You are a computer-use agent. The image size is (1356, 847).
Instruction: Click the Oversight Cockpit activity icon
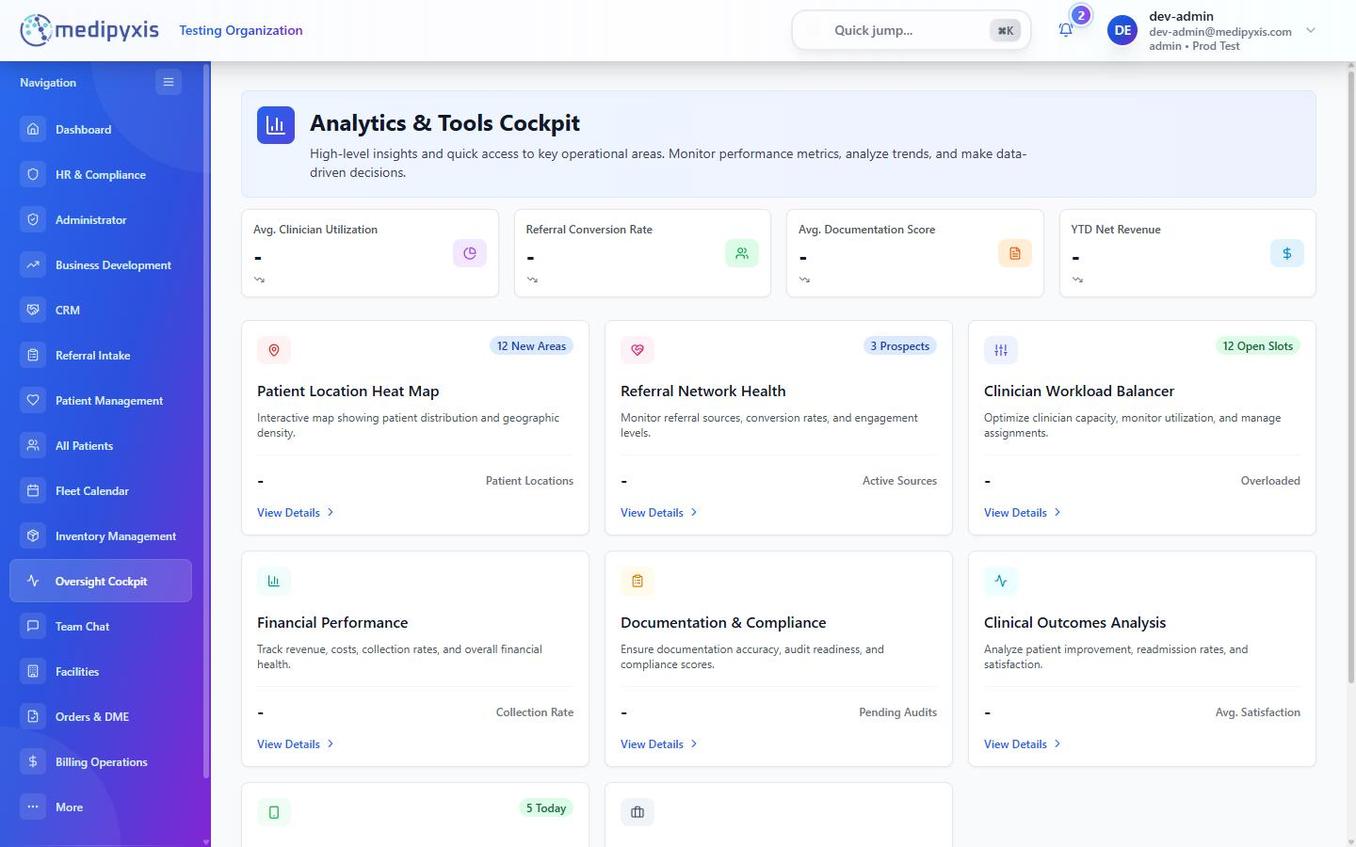point(33,581)
